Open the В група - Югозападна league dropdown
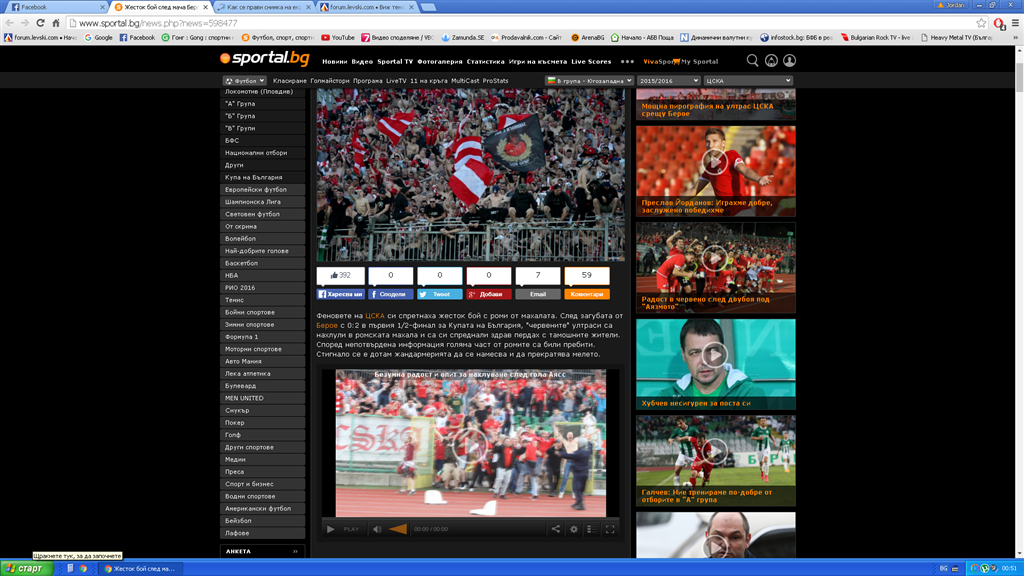The width and height of the screenshot is (1024, 576). click(589, 81)
